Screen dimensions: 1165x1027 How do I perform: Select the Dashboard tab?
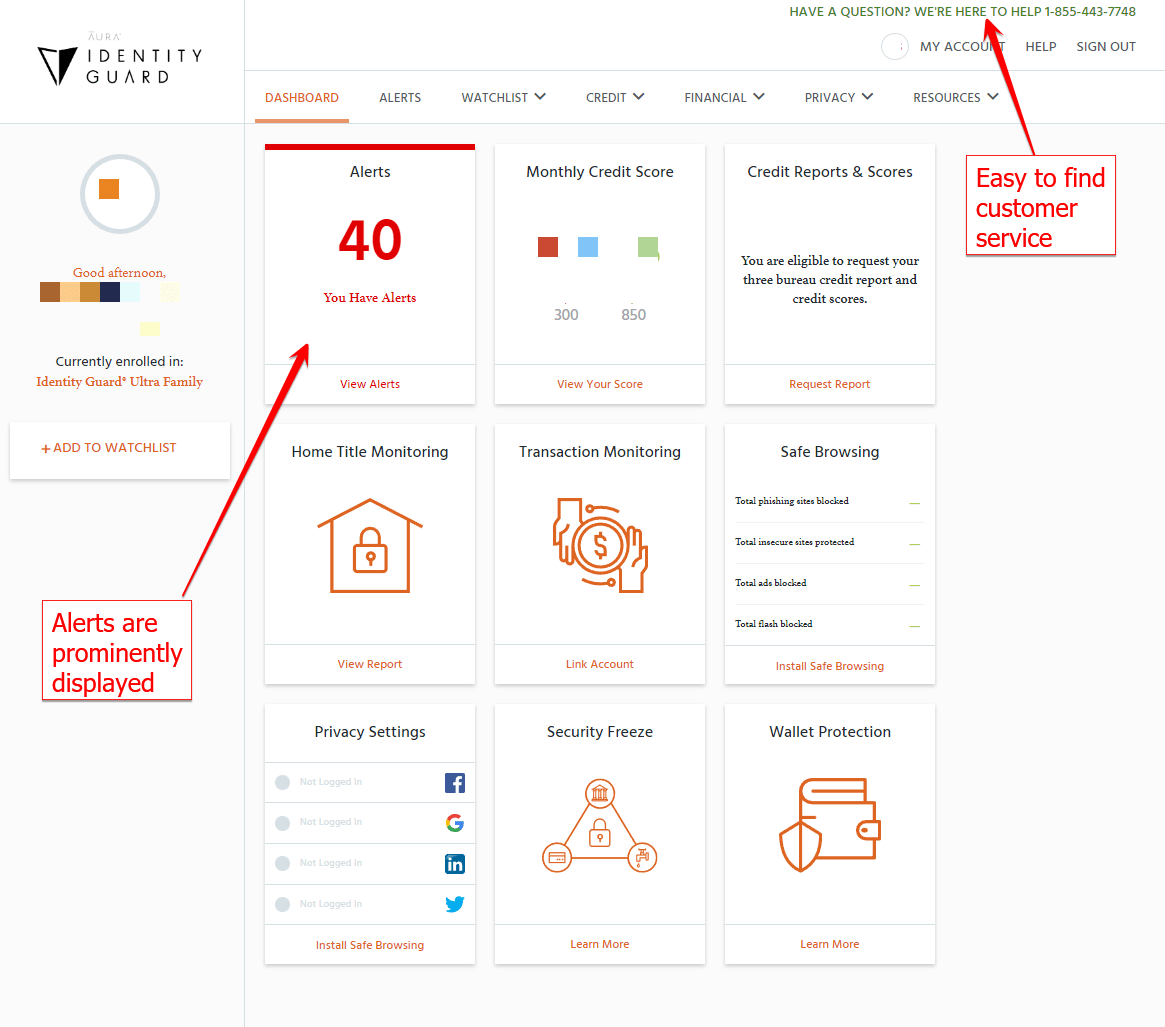tap(302, 97)
